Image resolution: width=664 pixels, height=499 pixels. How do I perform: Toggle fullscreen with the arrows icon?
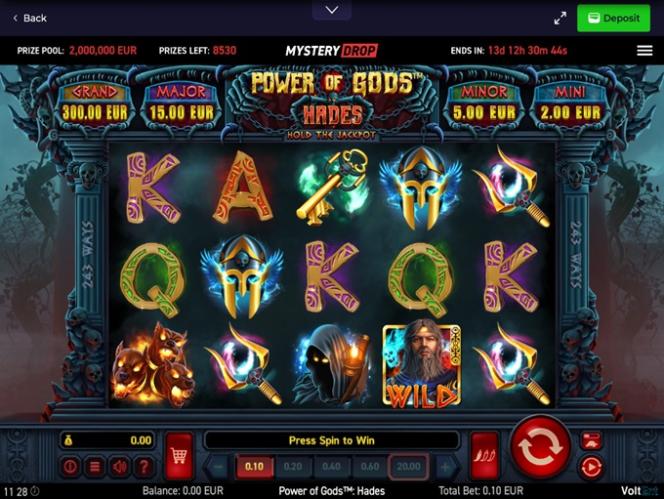click(560, 18)
